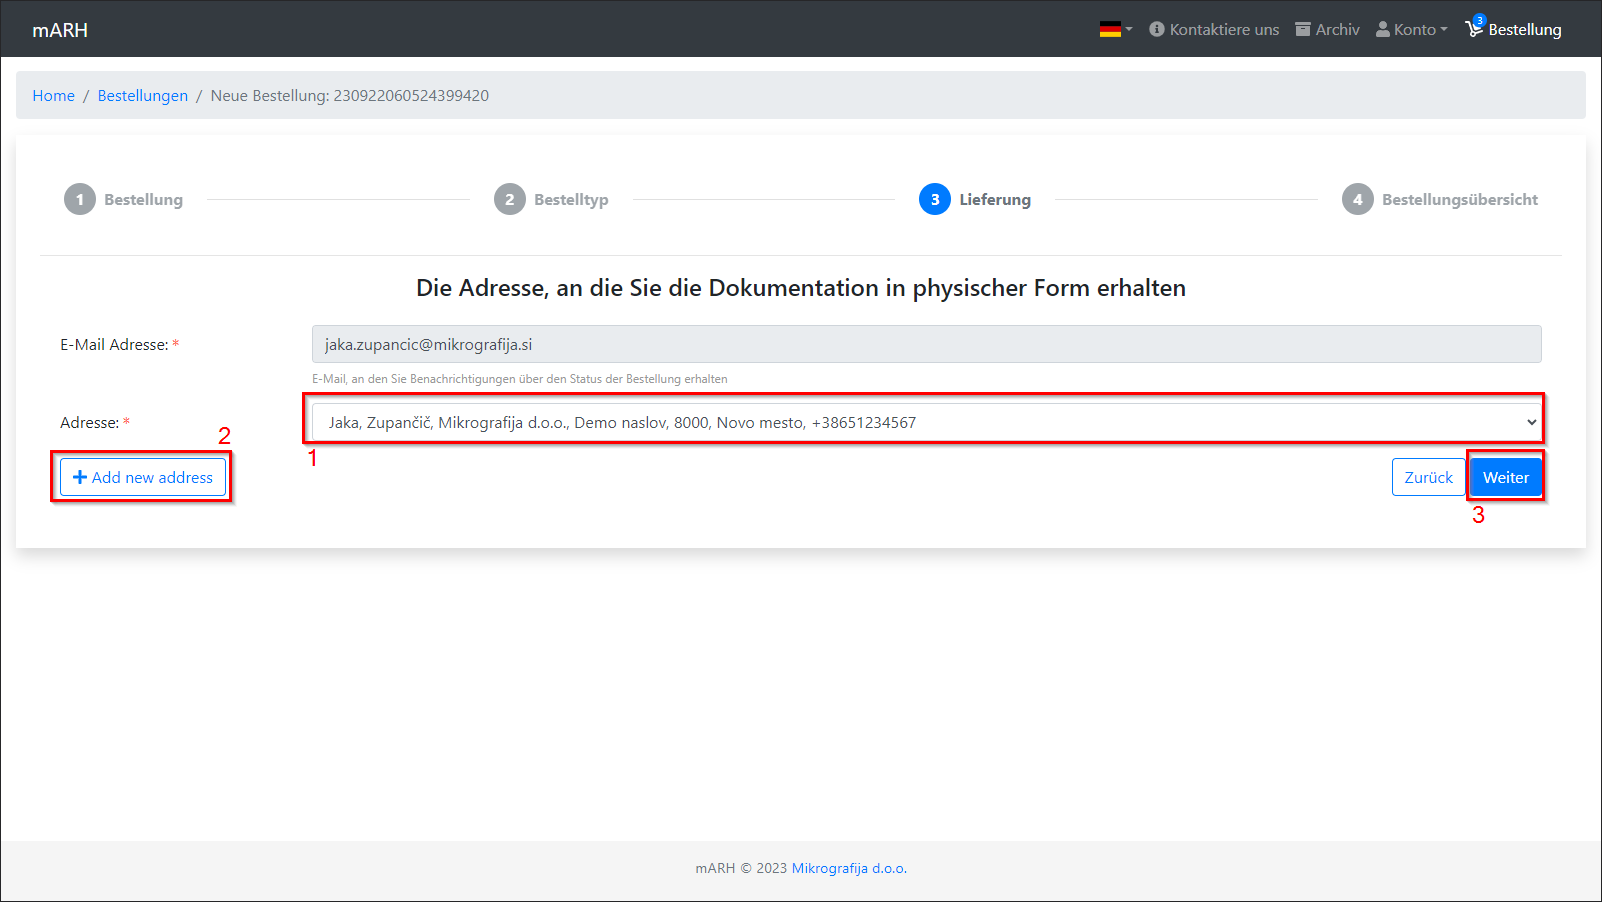Open Mikrografija d.o.o. footer link
This screenshot has height=902, width=1602.
(849, 868)
